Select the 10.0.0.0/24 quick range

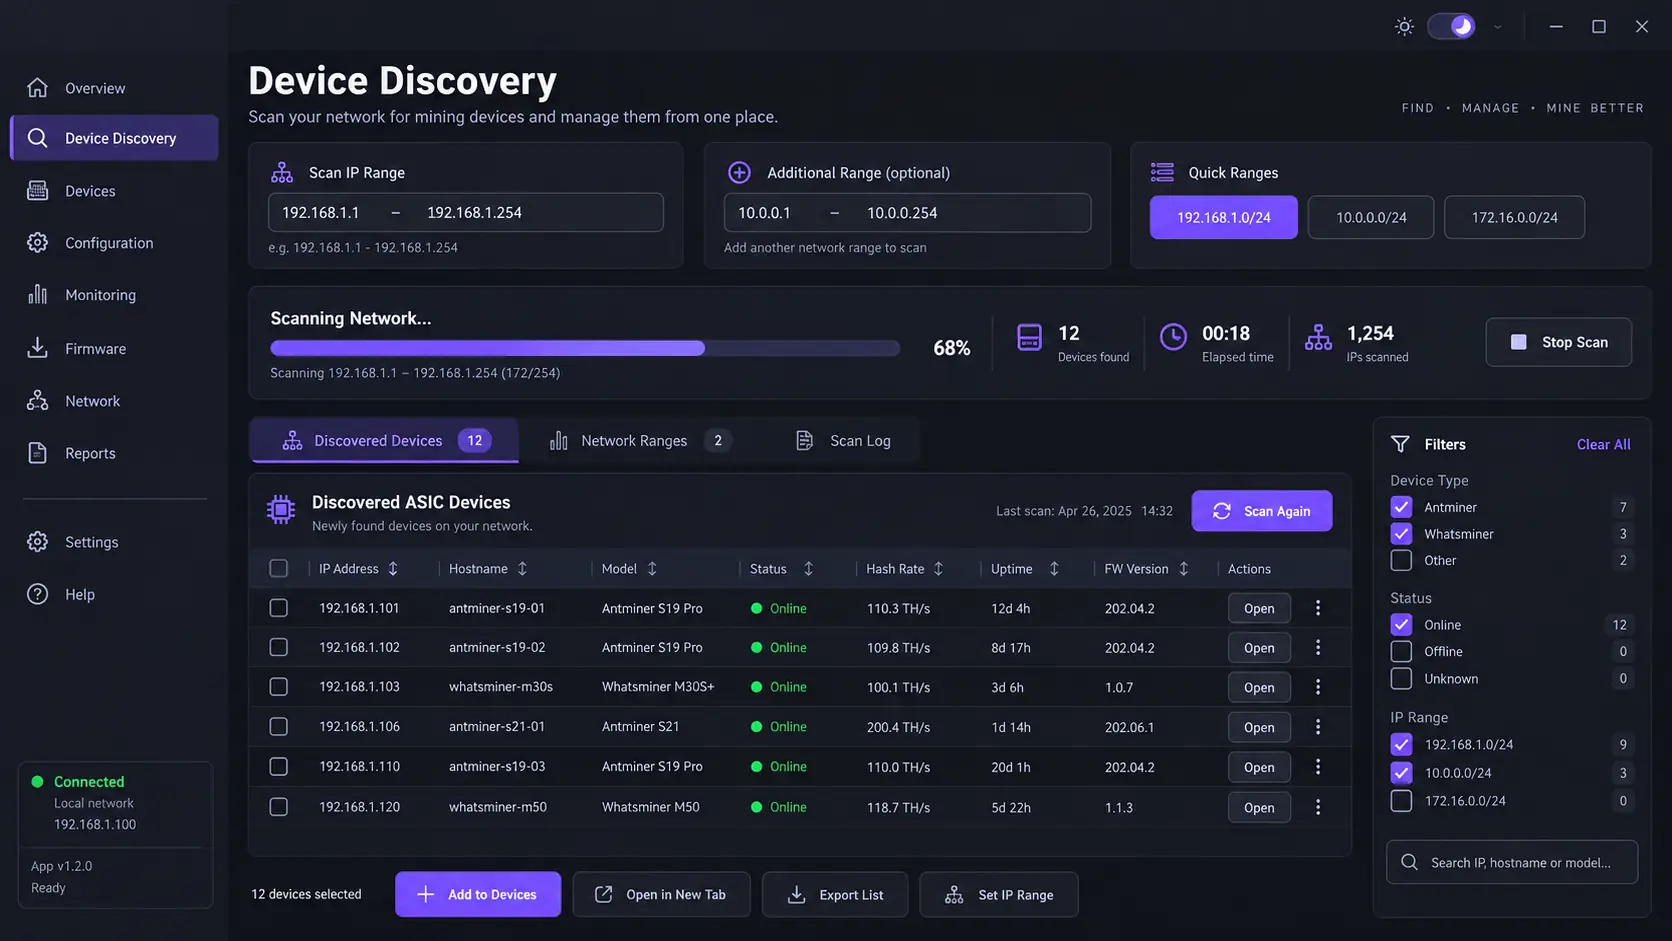pyautogui.click(x=1371, y=217)
